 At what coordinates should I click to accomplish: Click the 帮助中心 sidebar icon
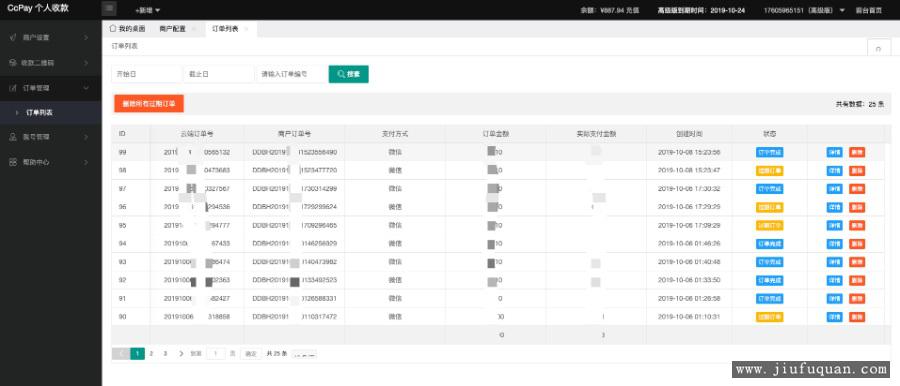click(13, 162)
